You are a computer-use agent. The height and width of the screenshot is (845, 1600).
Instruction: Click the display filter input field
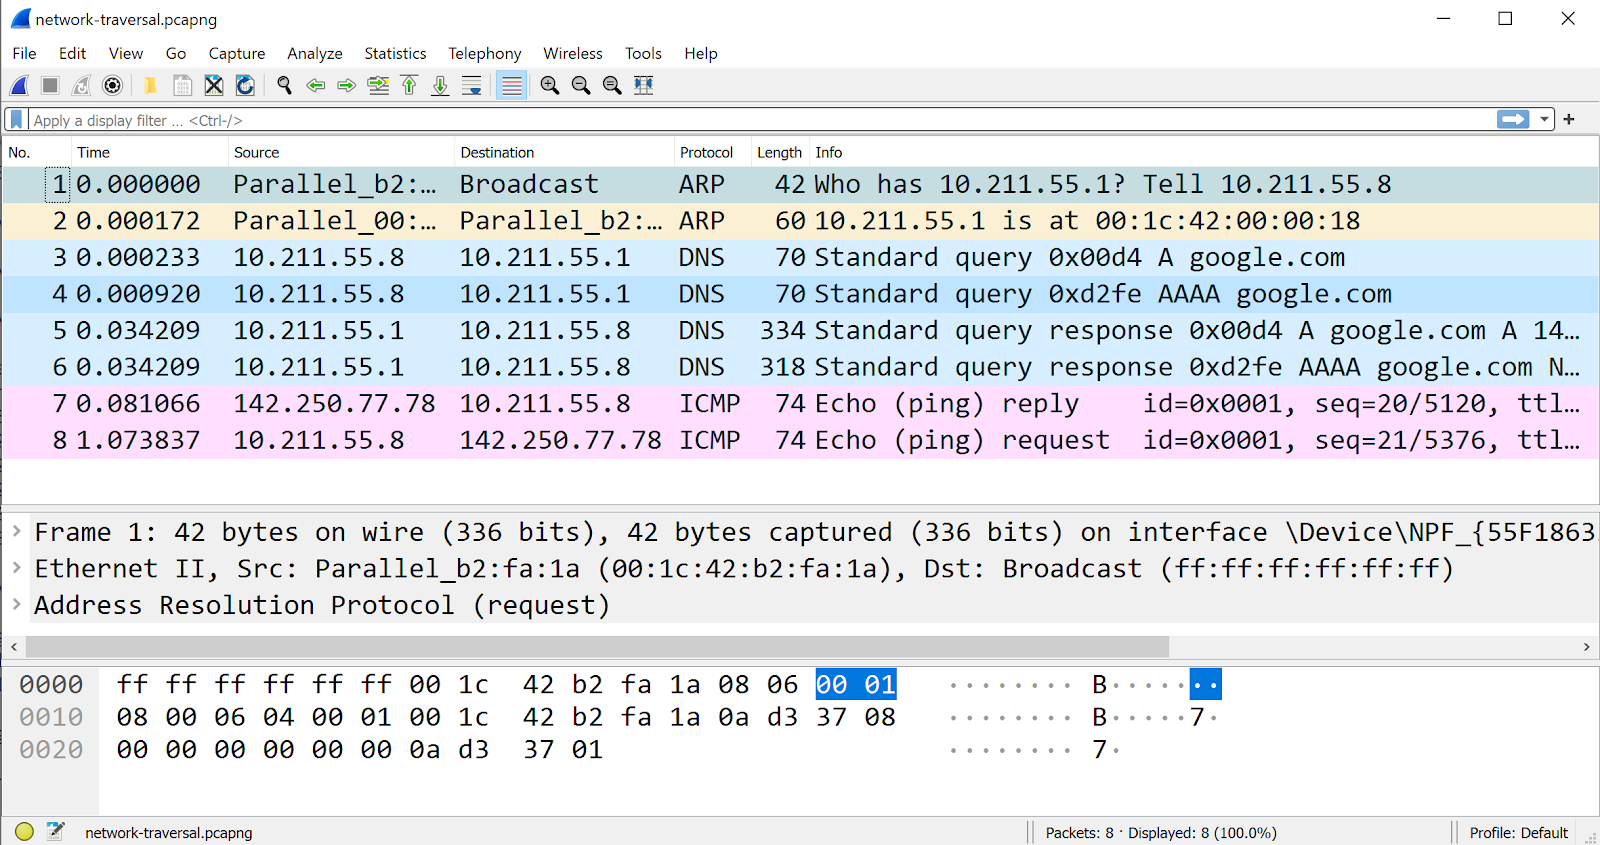coord(760,120)
